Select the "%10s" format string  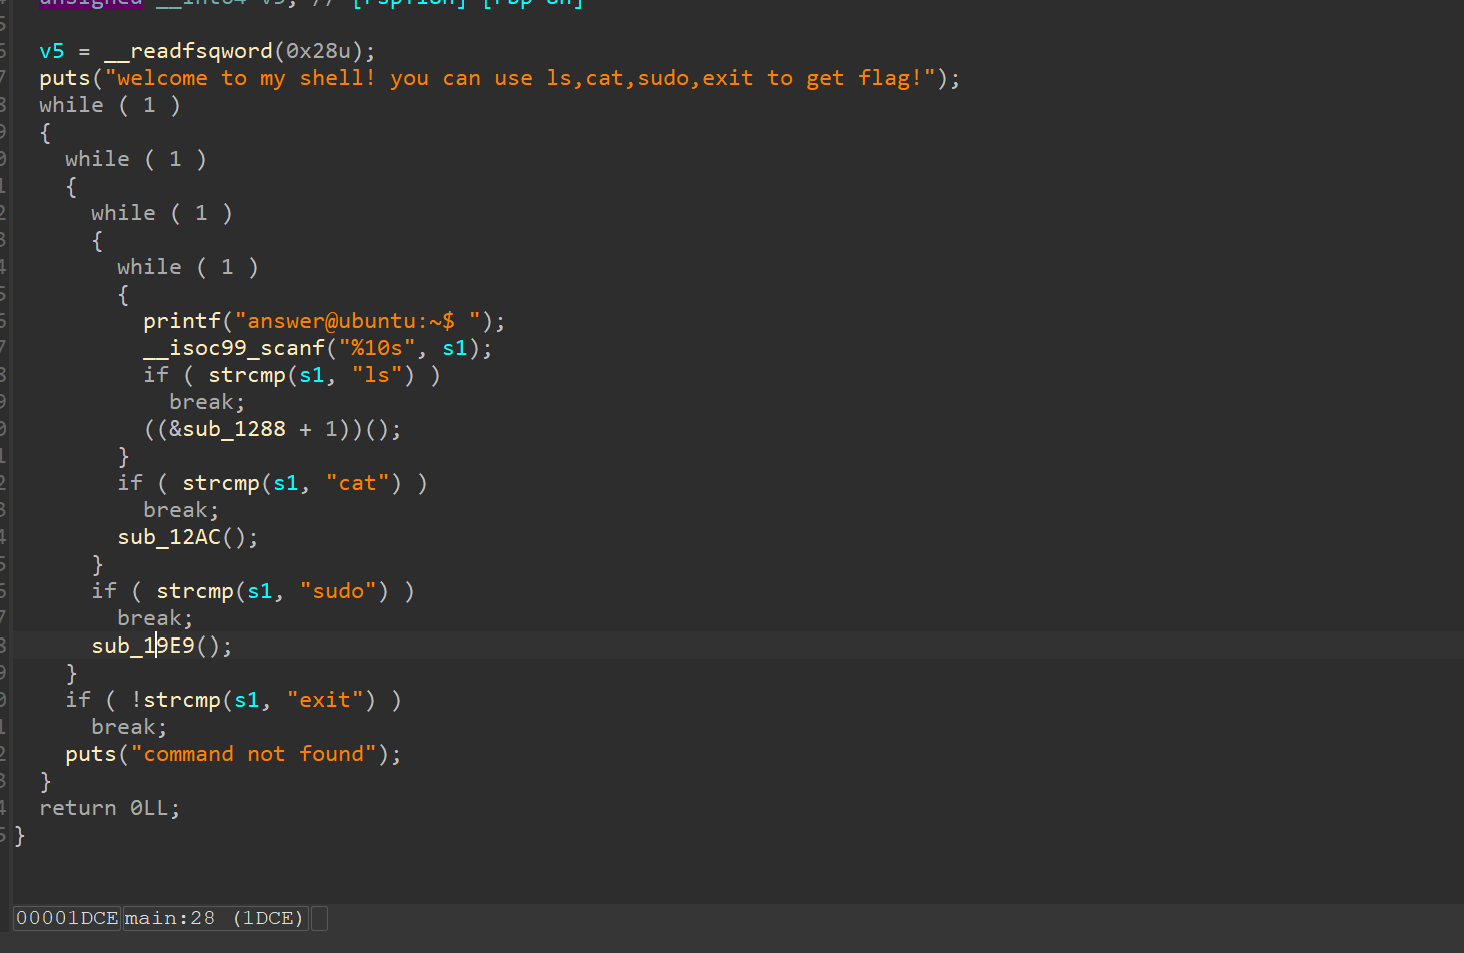(376, 348)
